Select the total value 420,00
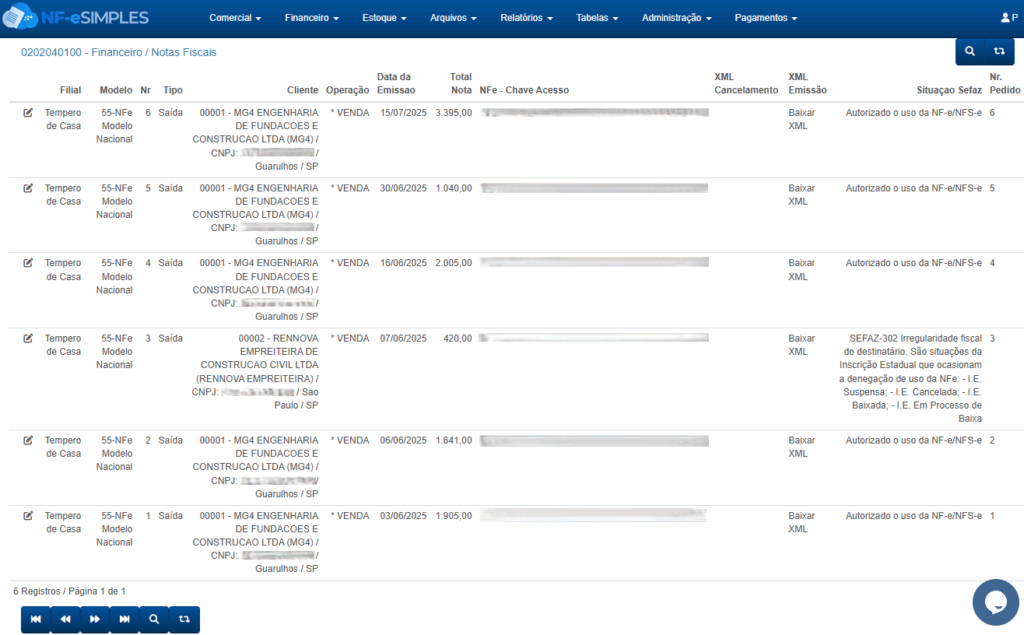The image size is (1024, 635). point(457,338)
